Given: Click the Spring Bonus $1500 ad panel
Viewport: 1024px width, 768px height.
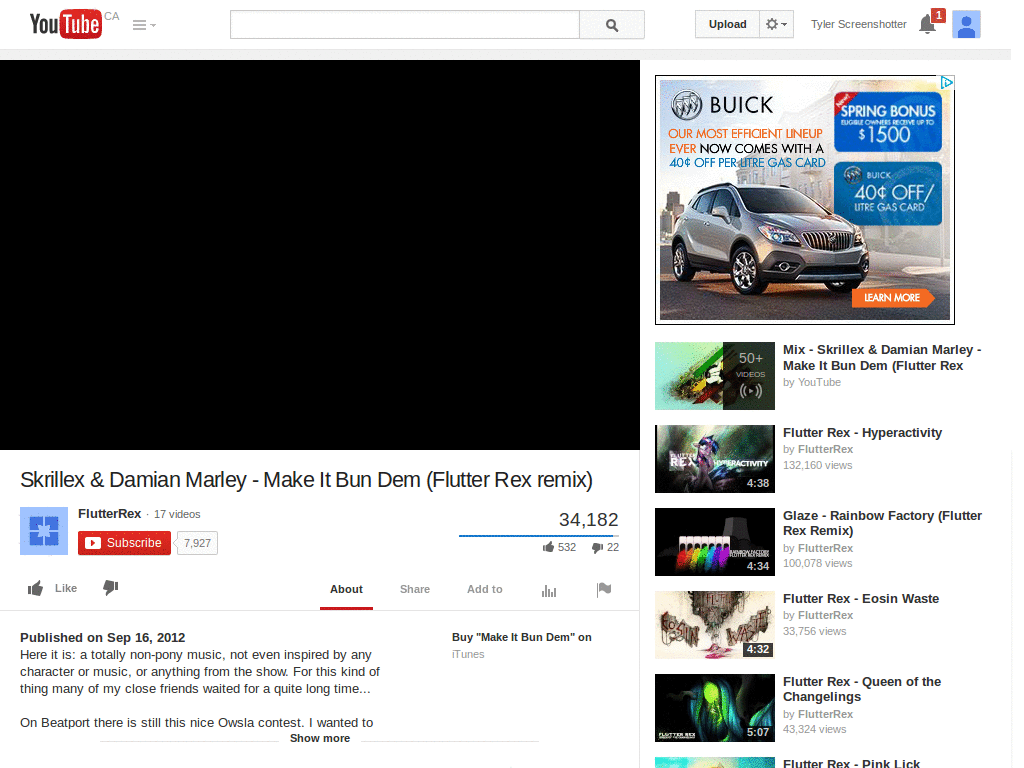Looking at the screenshot, I should coord(888,122).
